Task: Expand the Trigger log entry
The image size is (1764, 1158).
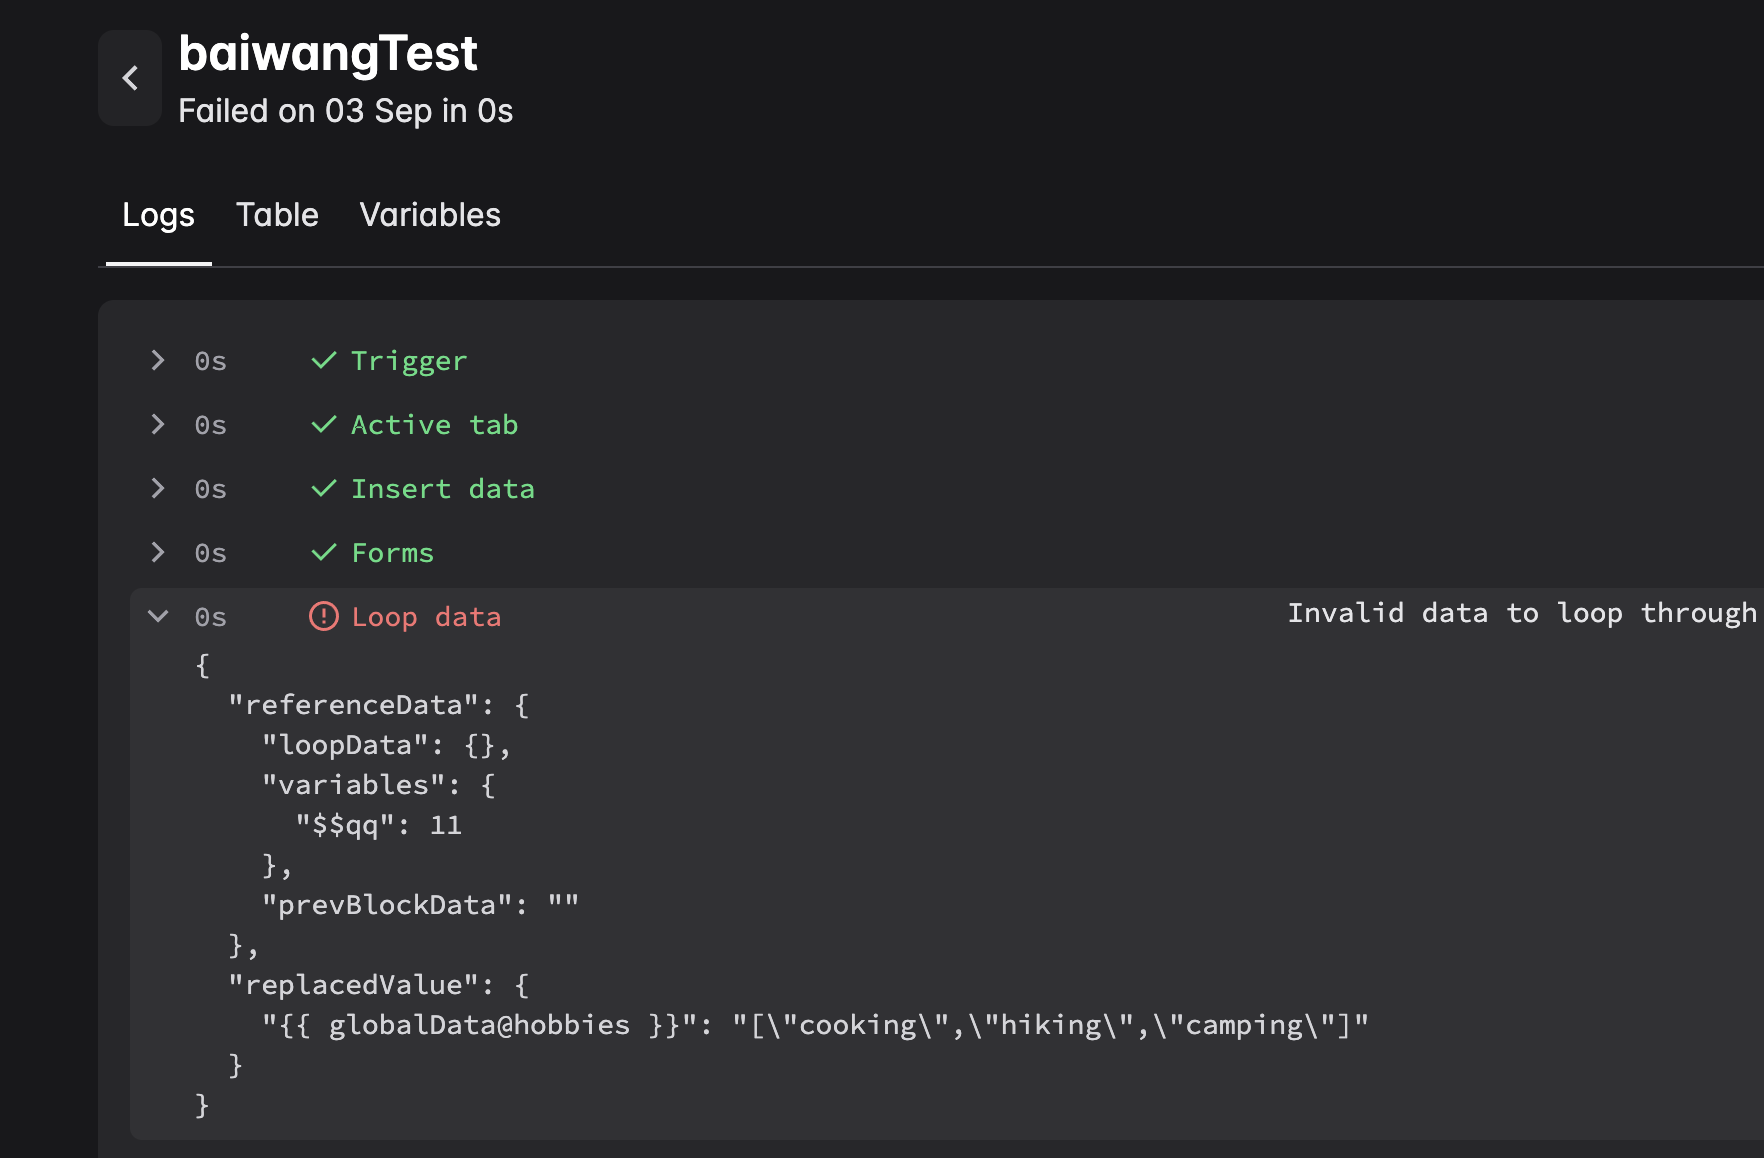Action: pos(157,360)
